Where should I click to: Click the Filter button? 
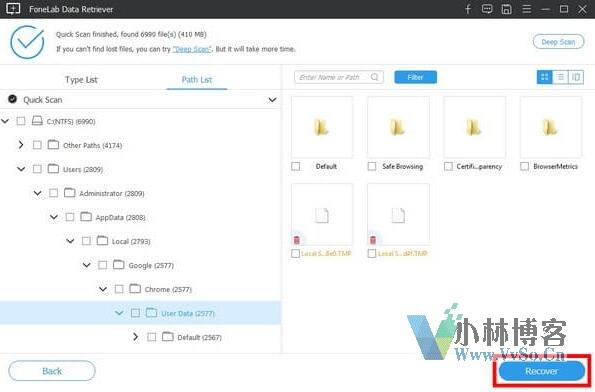(416, 77)
